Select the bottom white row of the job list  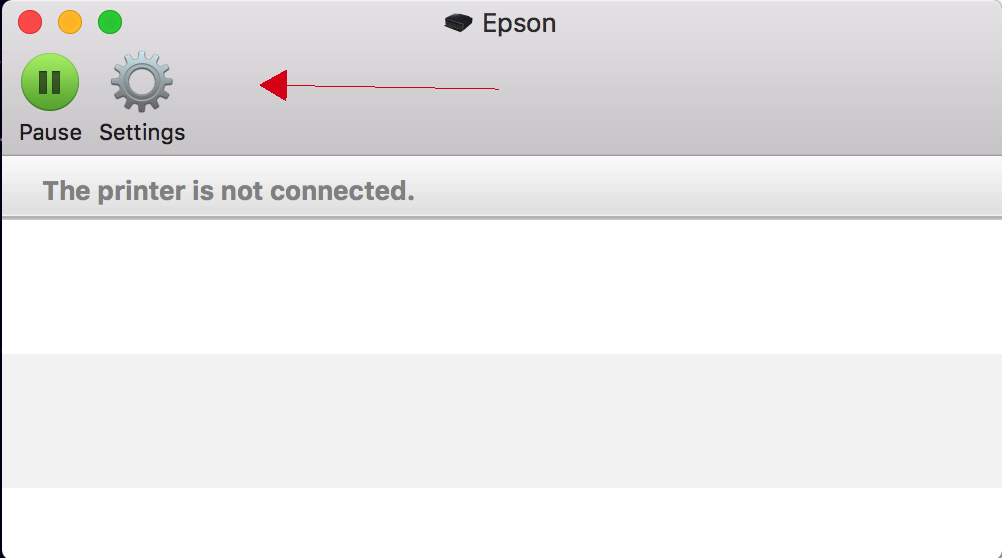pyautogui.click(x=502, y=523)
